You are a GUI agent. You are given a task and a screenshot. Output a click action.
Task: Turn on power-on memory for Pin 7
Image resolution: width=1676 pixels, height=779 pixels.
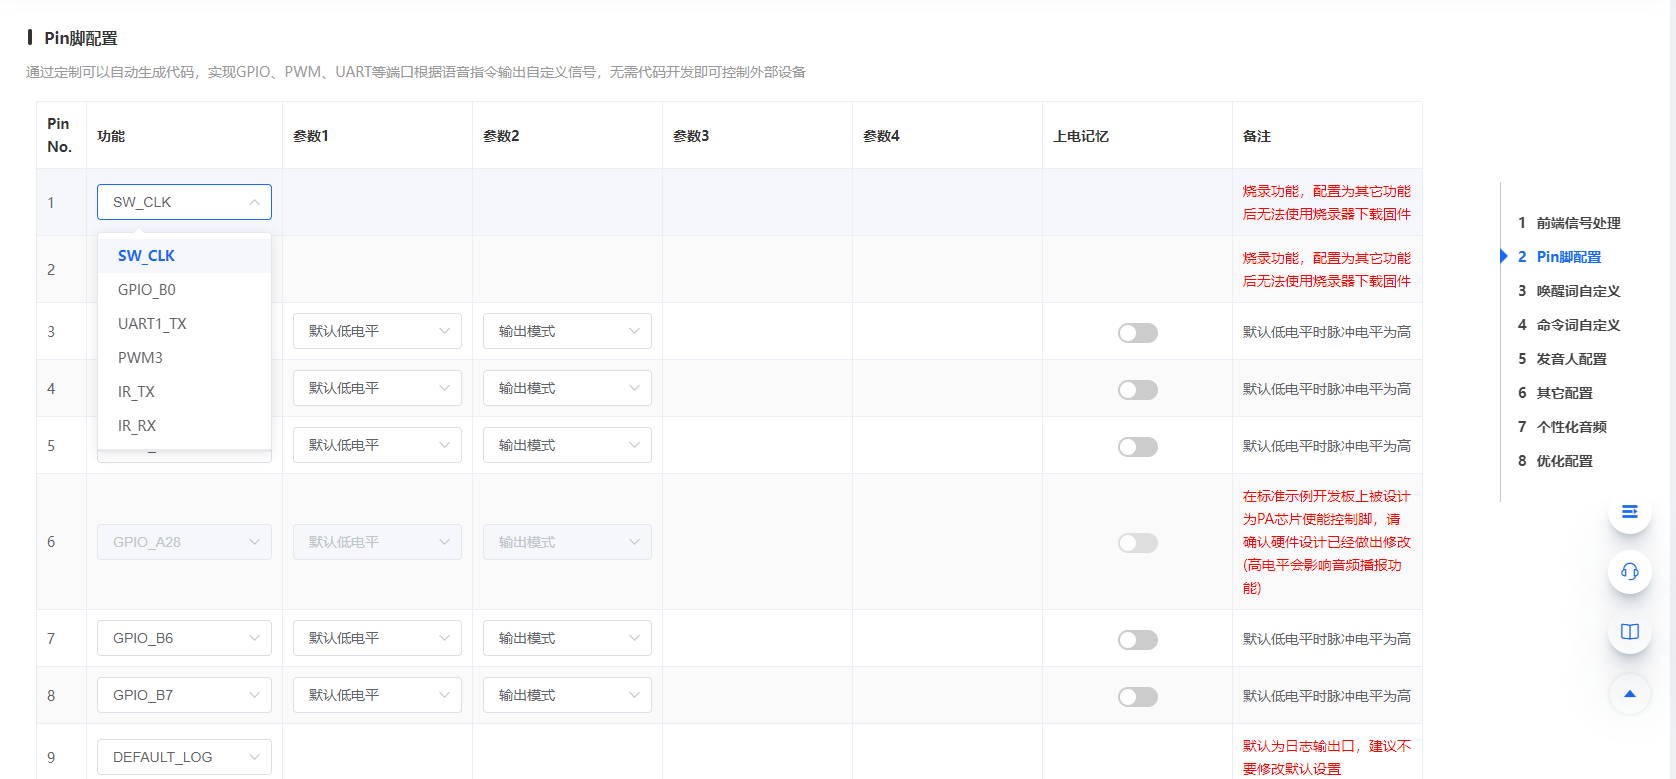tap(1137, 640)
